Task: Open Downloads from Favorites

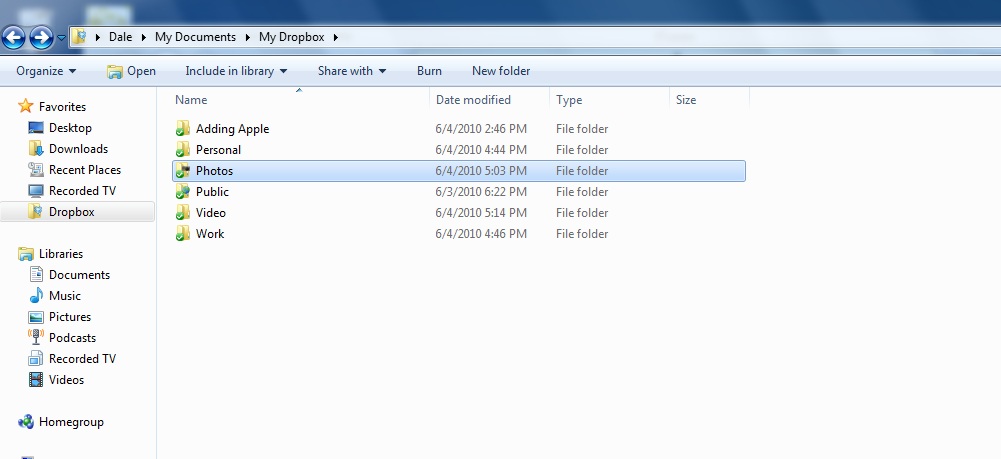Action: click(79, 149)
